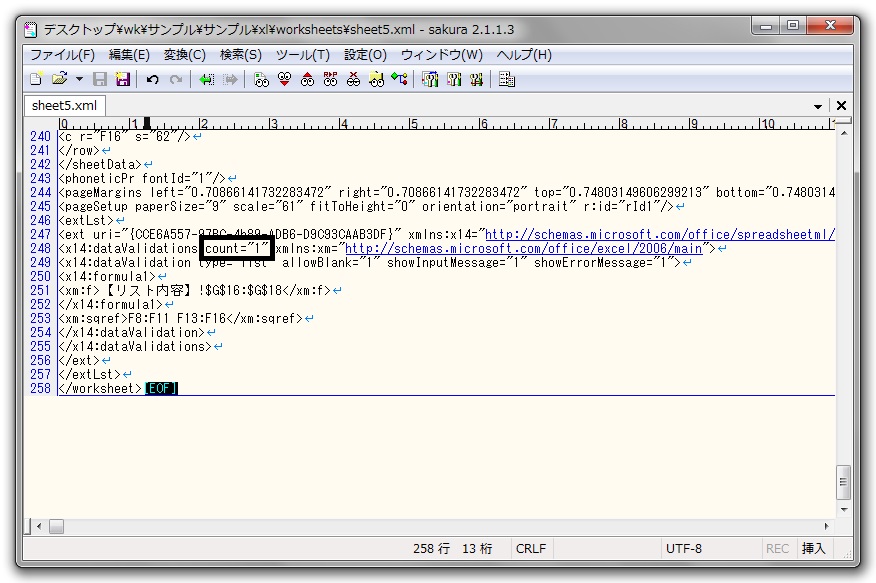Expand the recent files dropdown arrow beside Open
Screen dimensions: 876x583
click(79, 79)
